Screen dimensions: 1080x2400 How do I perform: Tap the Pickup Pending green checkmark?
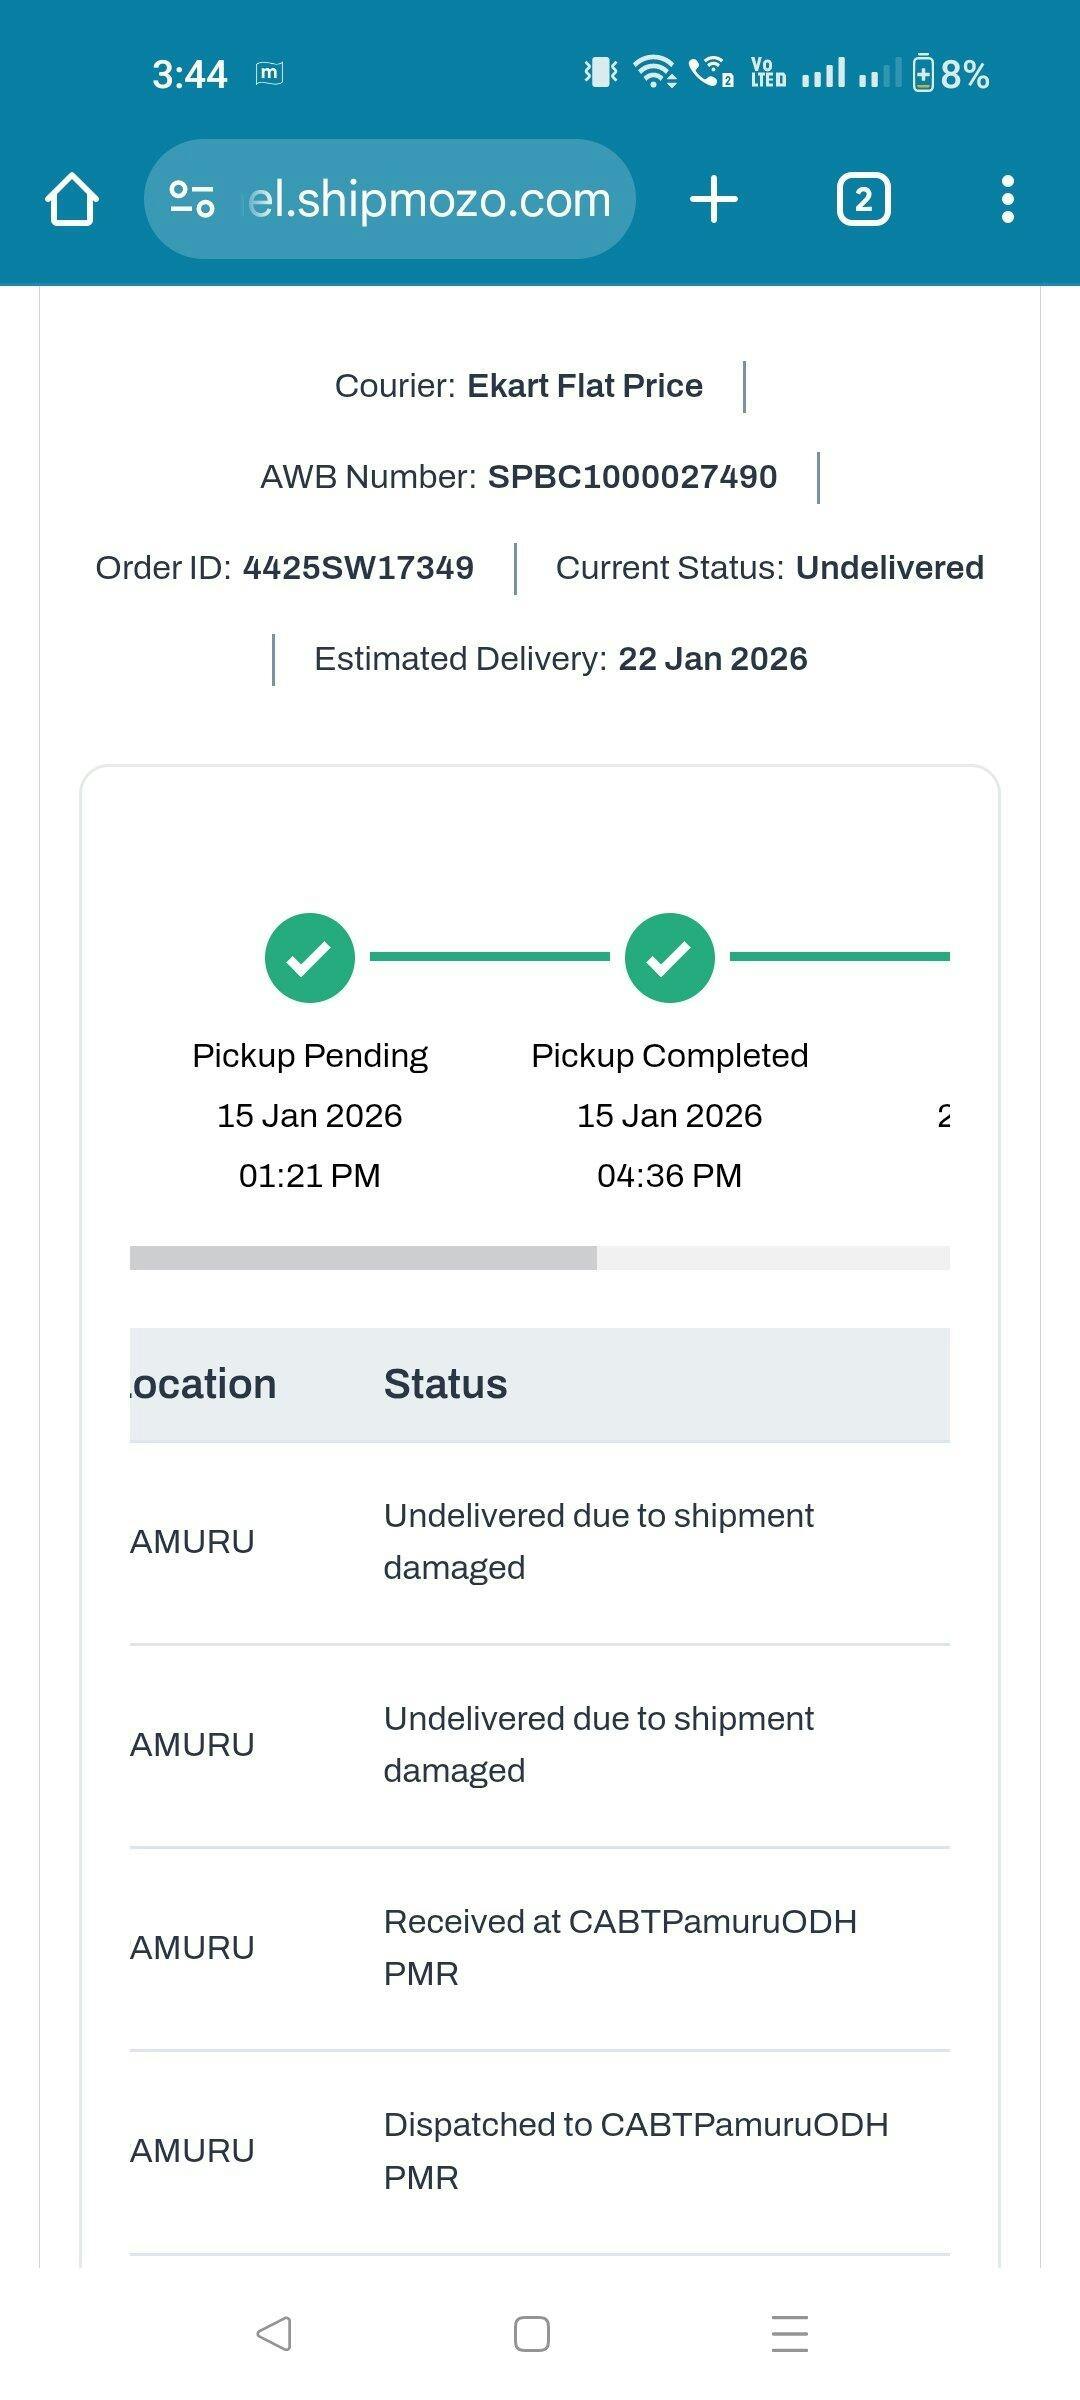[310, 957]
